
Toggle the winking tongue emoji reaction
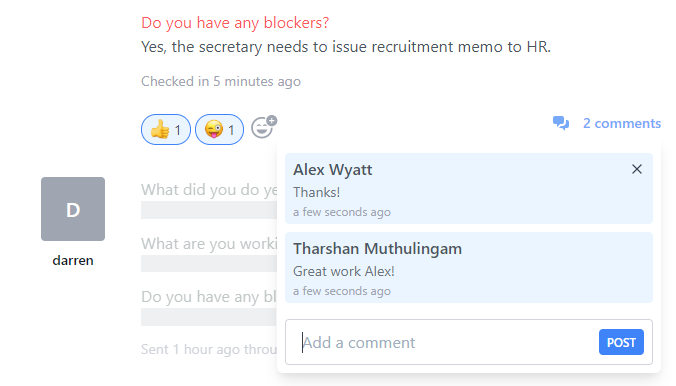click(x=219, y=129)
